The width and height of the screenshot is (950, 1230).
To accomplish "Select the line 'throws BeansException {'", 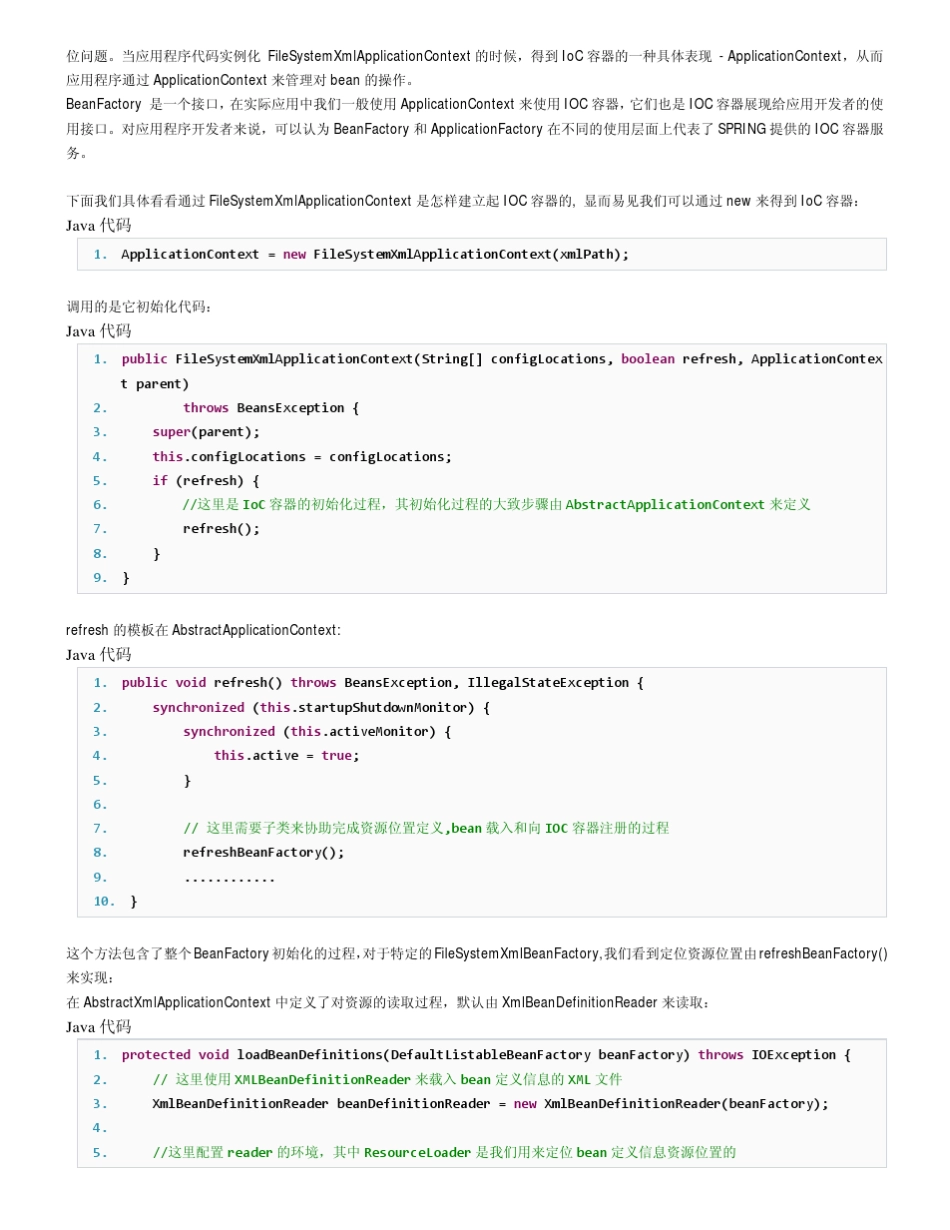I will click(271, 408).
